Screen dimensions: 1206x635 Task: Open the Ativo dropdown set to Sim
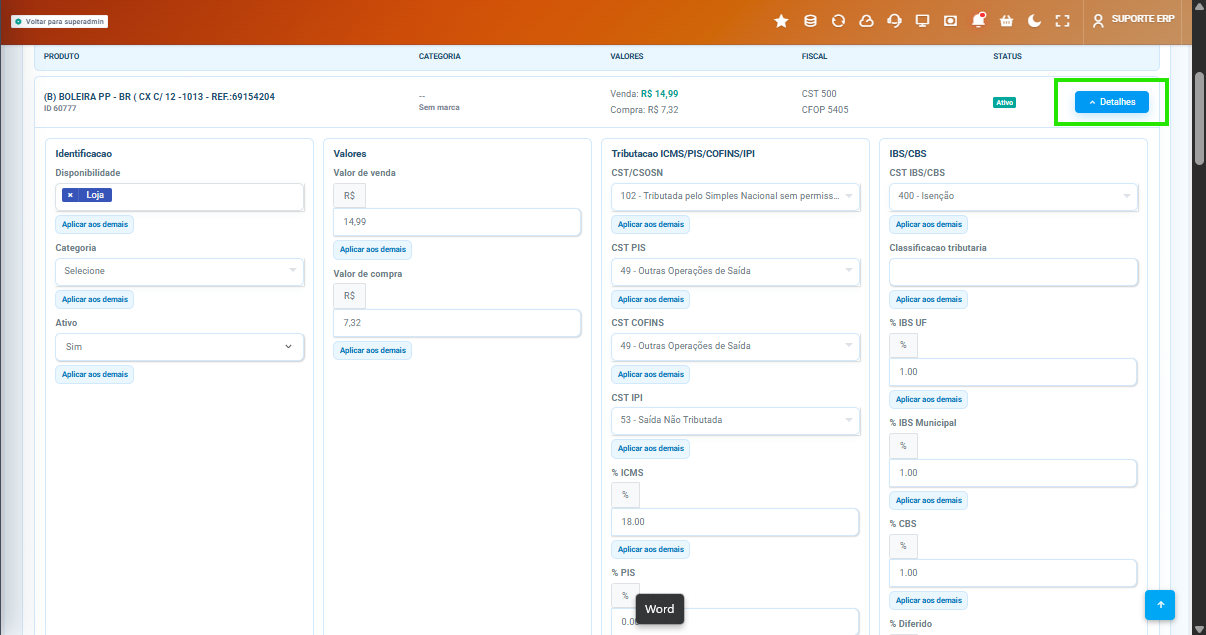(180, 347)
